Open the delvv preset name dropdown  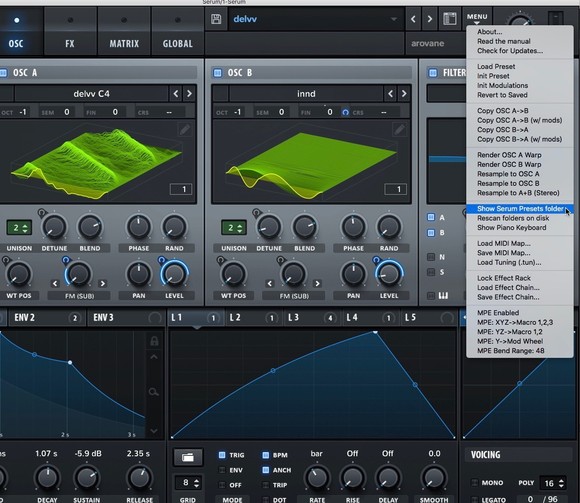(315, 19)
